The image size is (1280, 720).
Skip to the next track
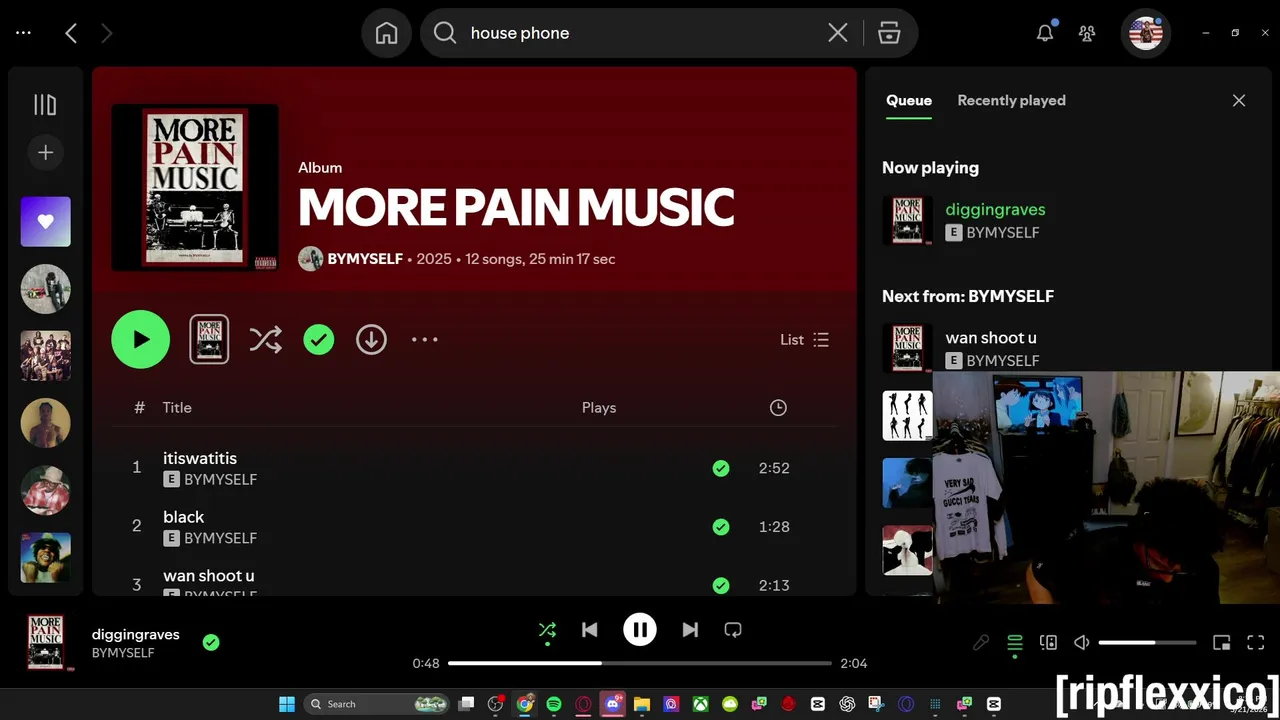(x=690, y=630)
